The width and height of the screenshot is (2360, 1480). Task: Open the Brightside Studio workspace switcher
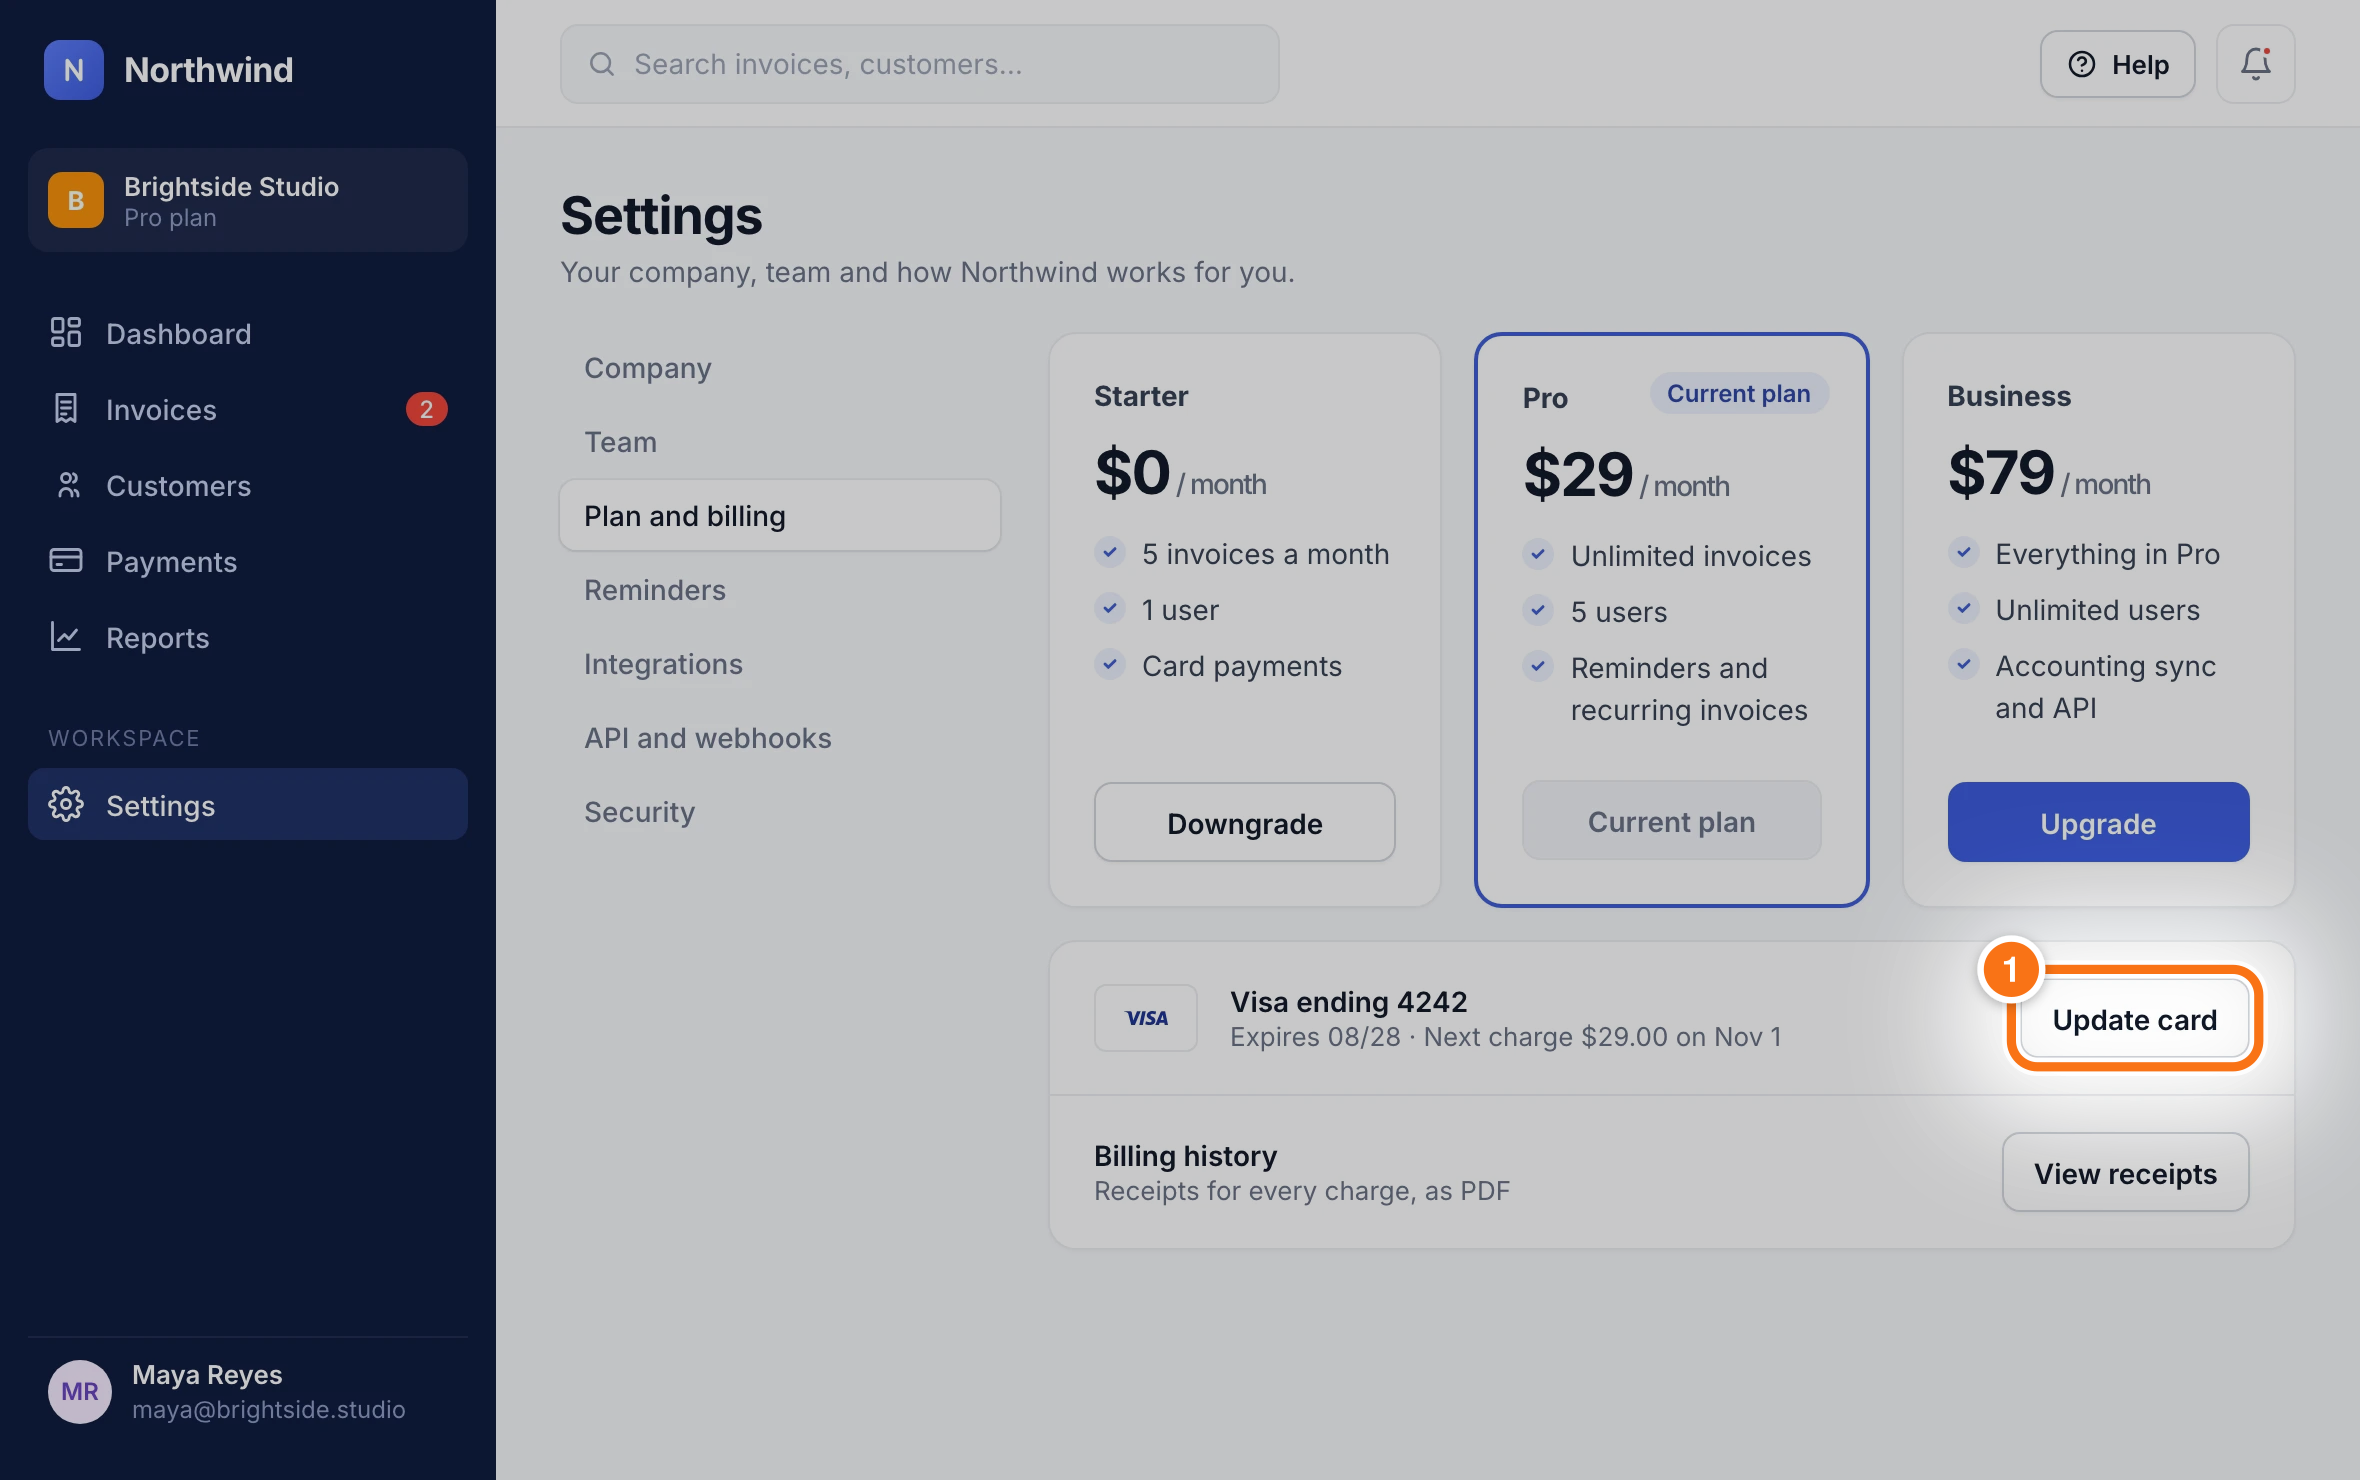(x=248, y=200)
